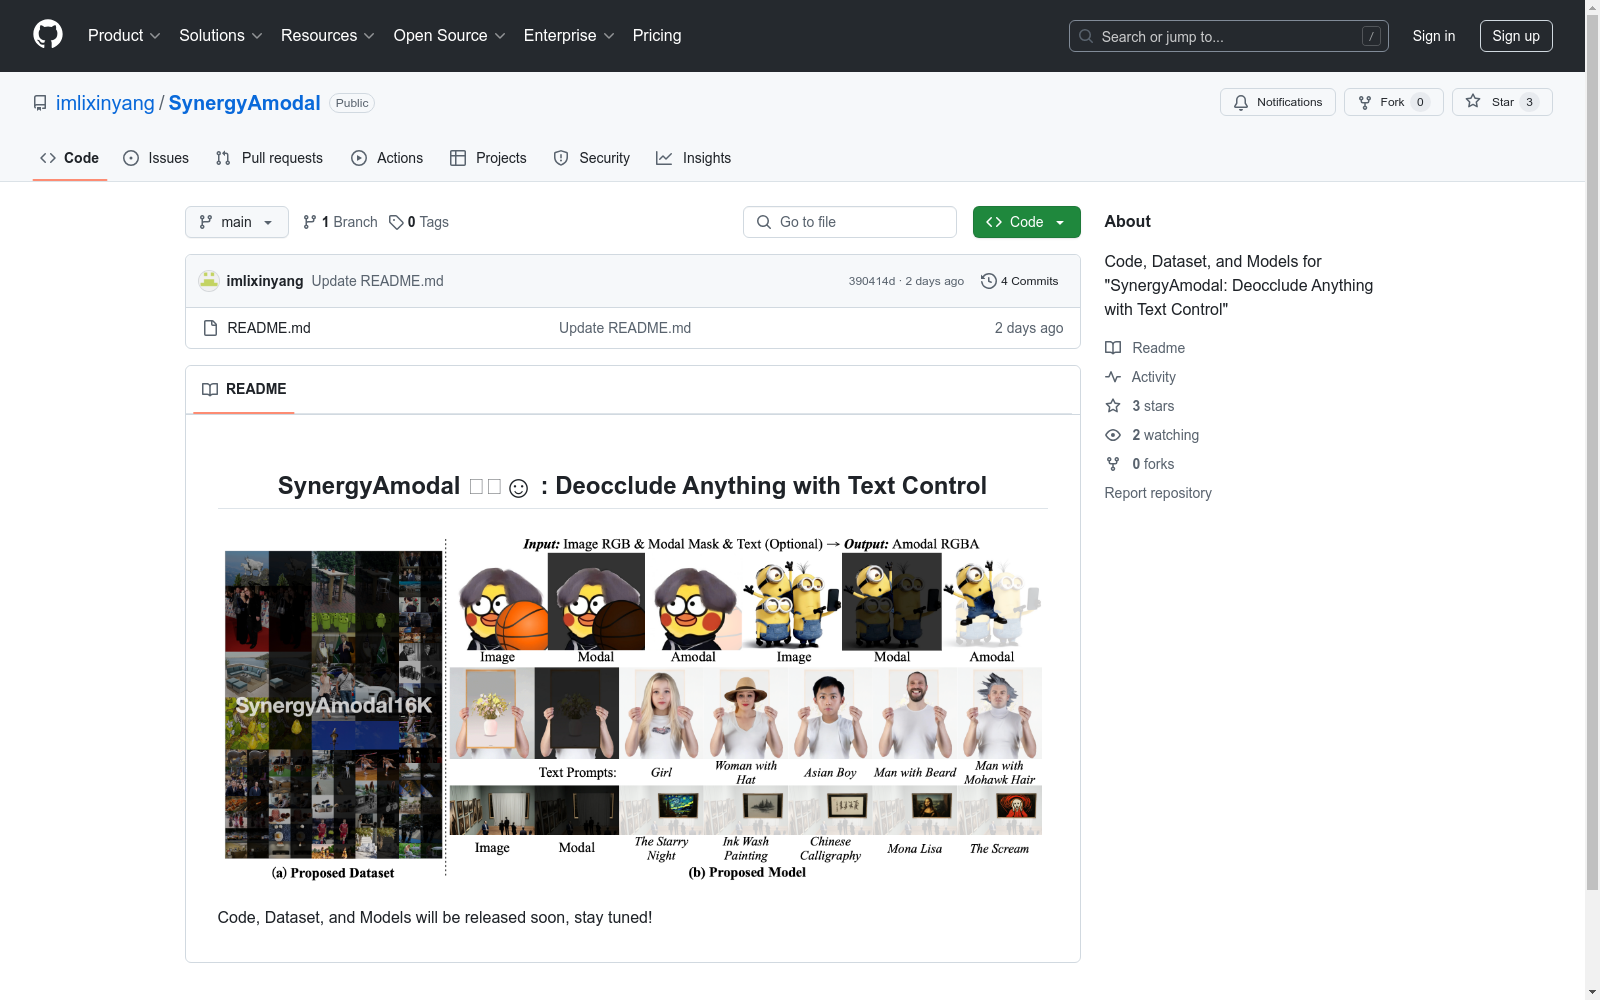This screenshot has height=1000, width=1600.
Task: Focus the Search or jump to field
Action: click(1228, 36)
